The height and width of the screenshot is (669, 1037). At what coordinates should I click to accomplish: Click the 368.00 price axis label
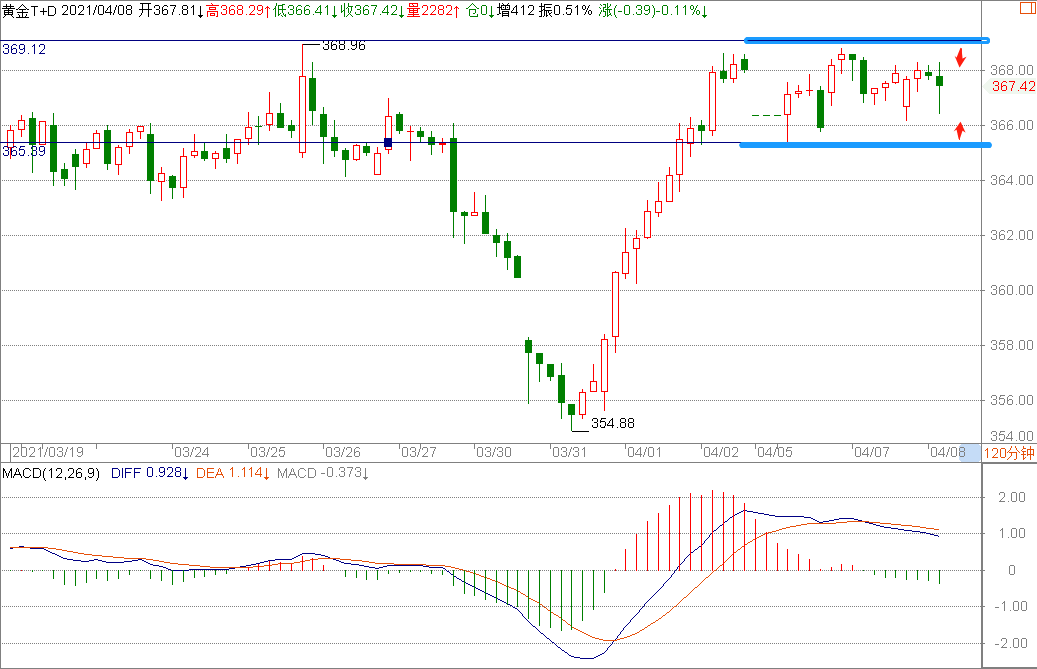tap(1012, 70)
